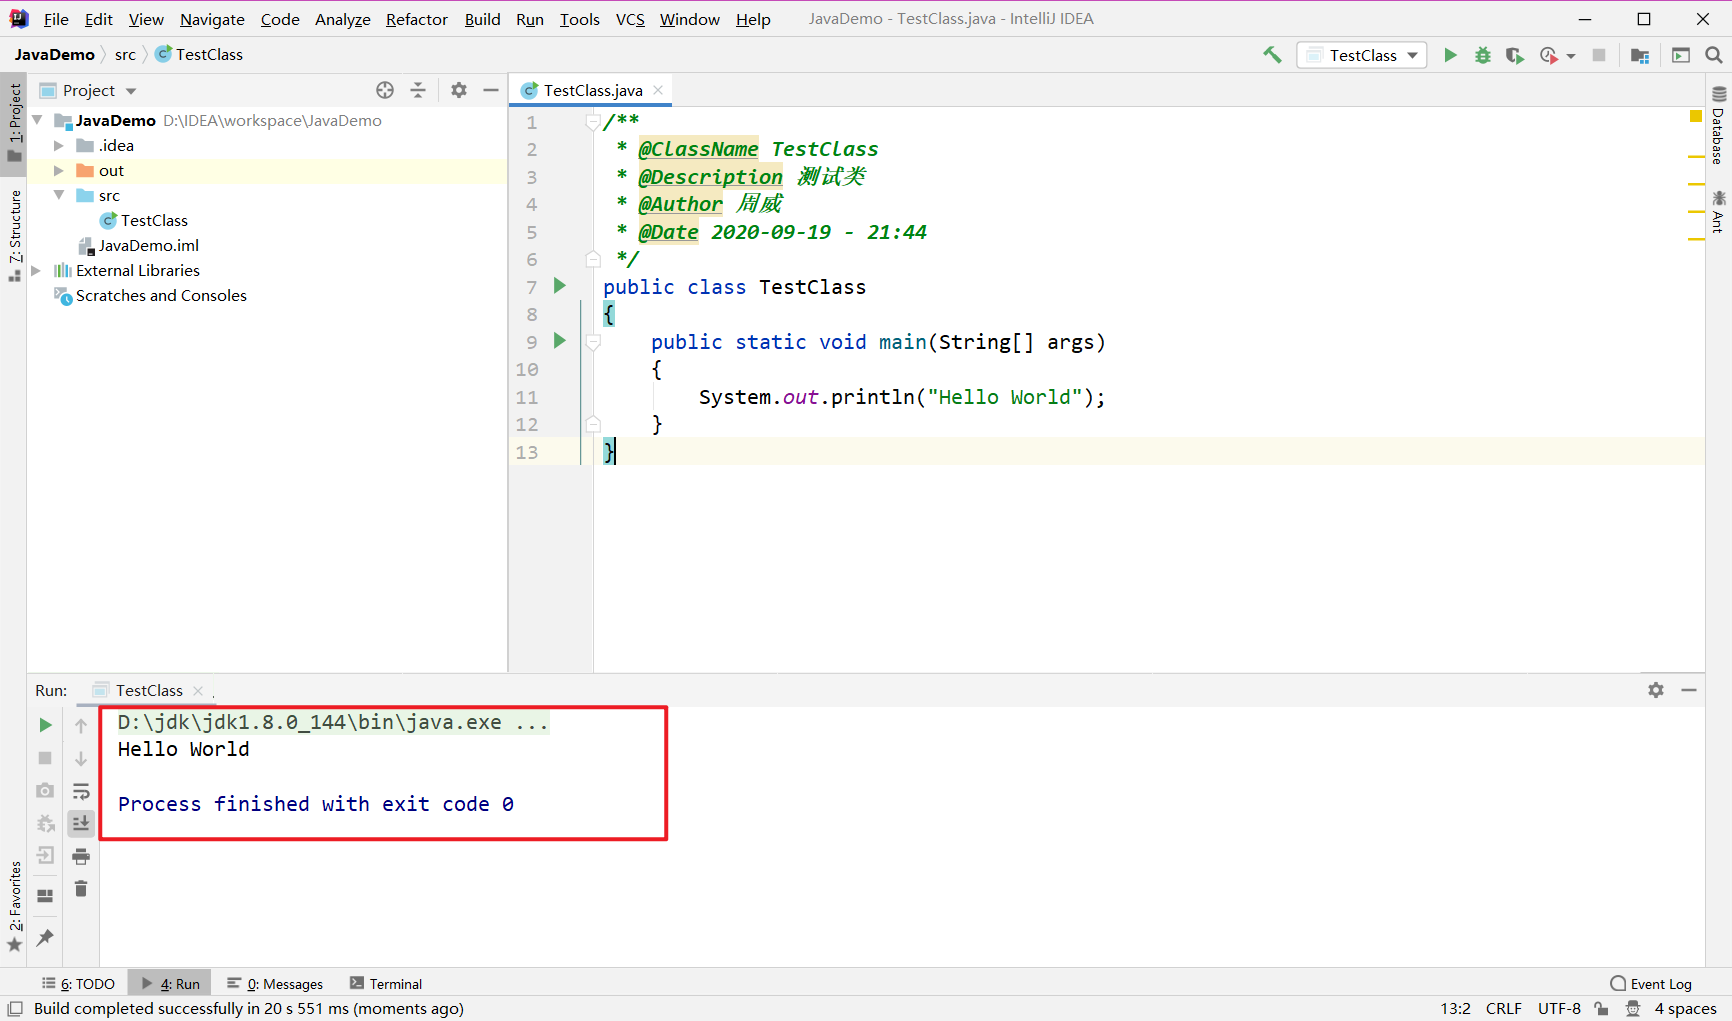This screenshot has height=1021, width=1732.
Task: Open the Messages tool window
Action: 275,984
